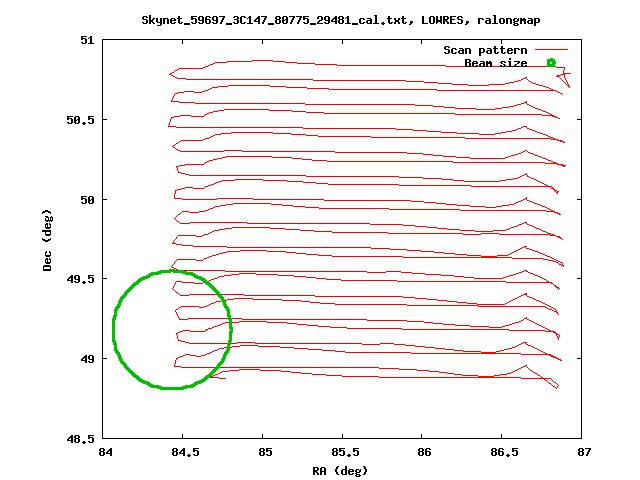Click the y-axis tick label 51
This screenshot has height=480, width=640.
click(87, 40)
